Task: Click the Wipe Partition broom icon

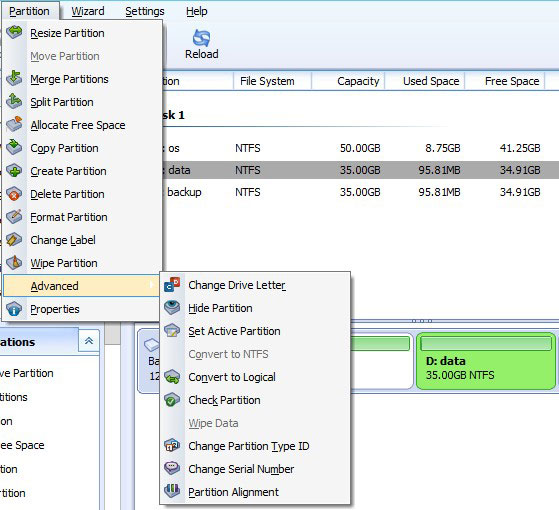Action: coord(14,263)
